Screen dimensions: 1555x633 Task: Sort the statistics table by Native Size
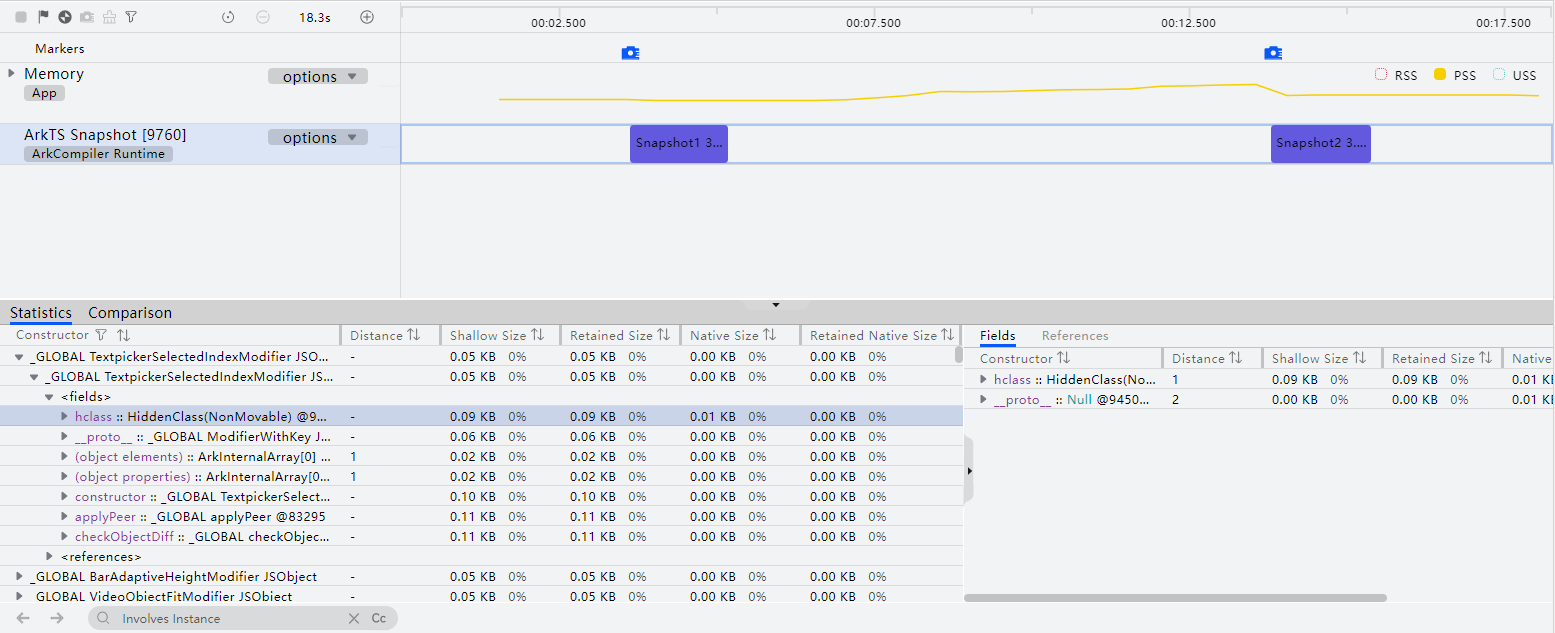pyautogui.click(x=769, y=335)
